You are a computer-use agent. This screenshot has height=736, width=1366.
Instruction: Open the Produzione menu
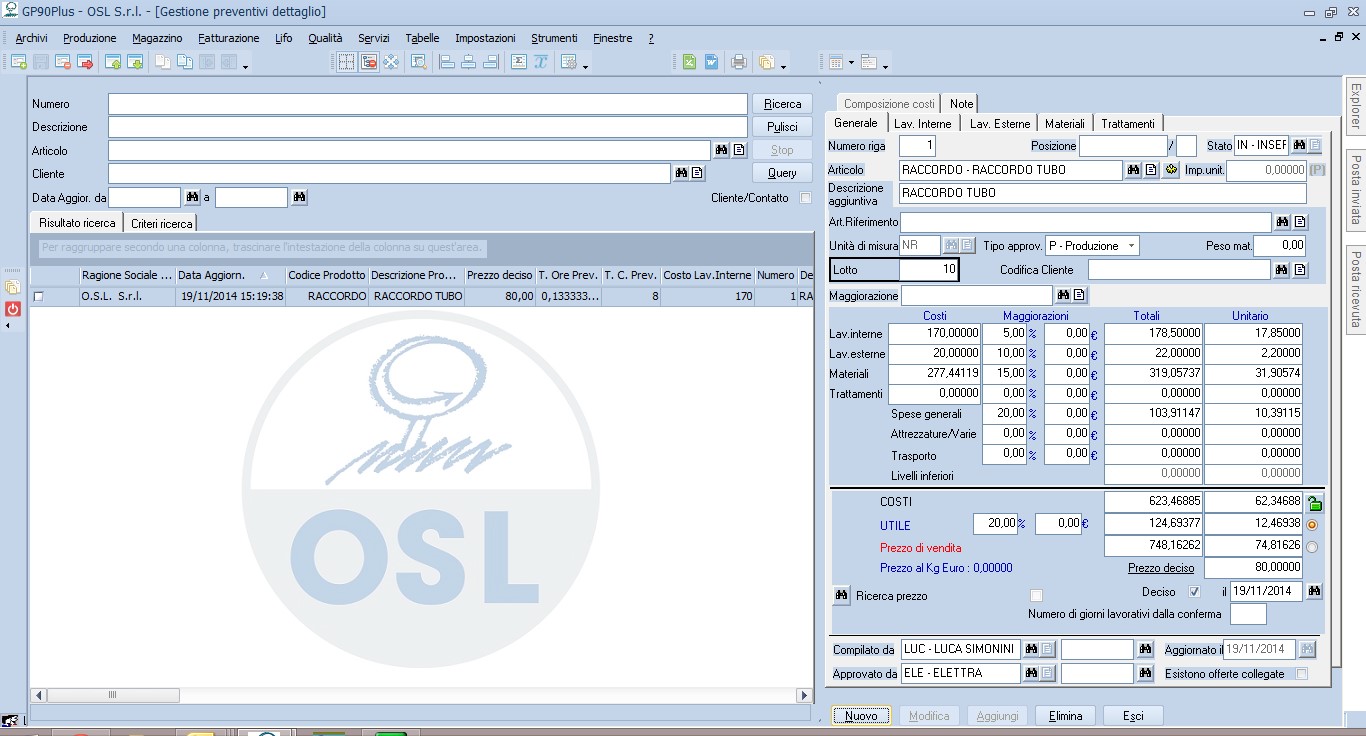coord(89,38)
